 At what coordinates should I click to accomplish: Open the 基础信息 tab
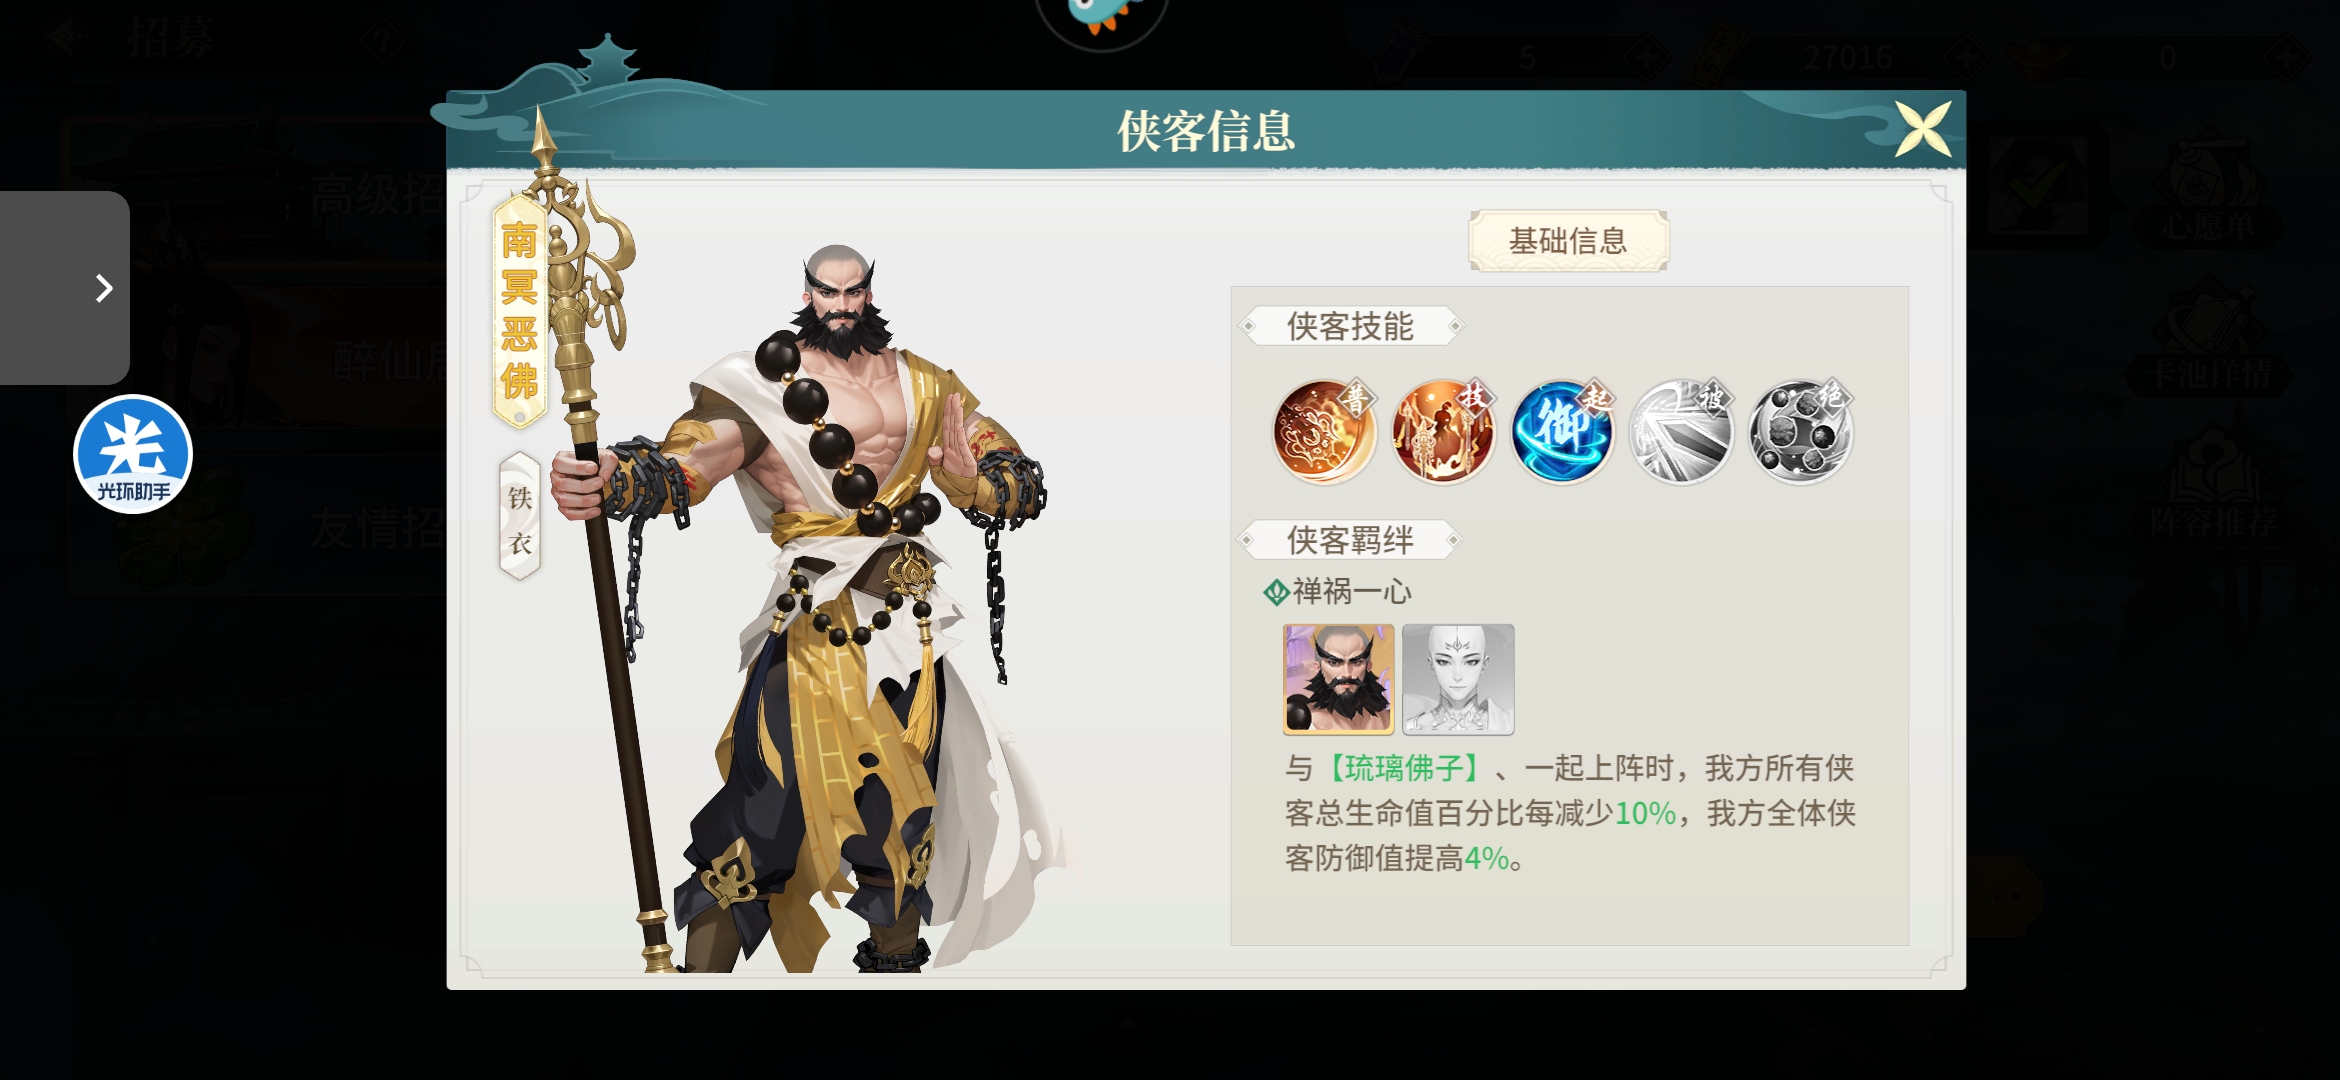coord(1568,241)
